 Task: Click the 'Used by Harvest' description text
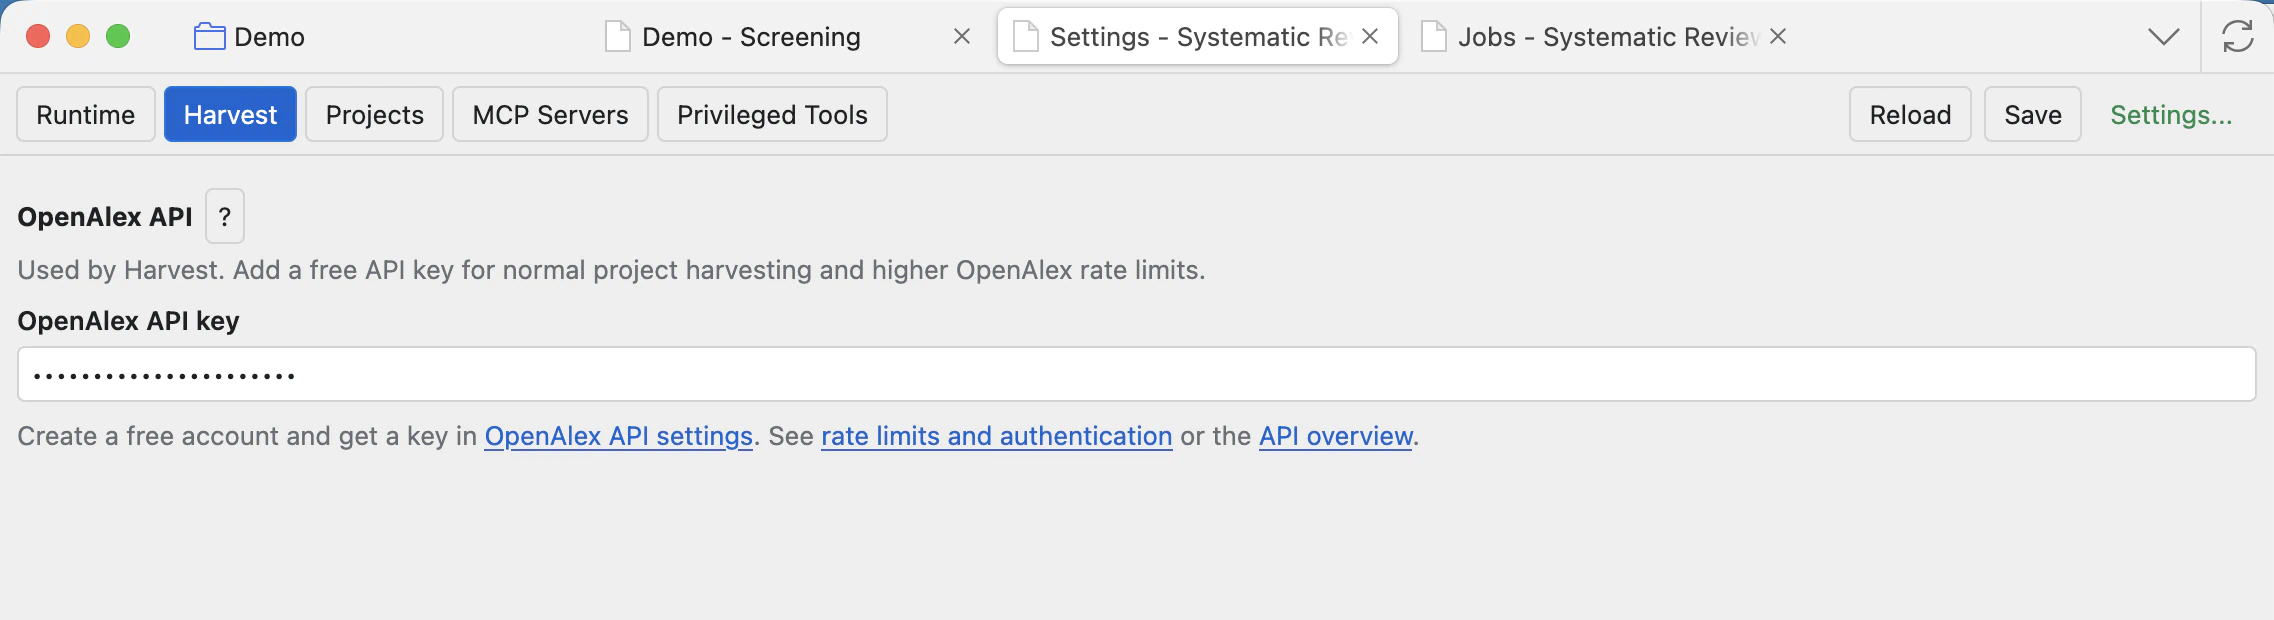point(611,270)
